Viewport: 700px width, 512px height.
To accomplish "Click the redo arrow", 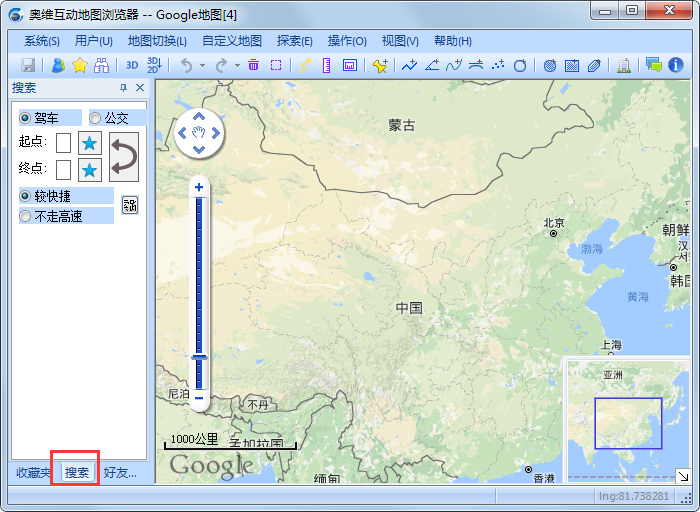I will 221,65.
